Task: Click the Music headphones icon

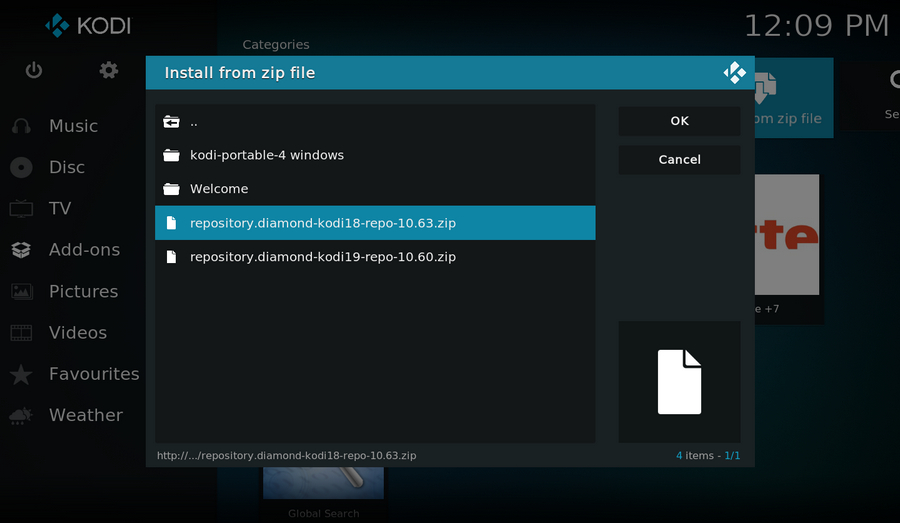Action: pyautogui.click(x=21, y=126)
